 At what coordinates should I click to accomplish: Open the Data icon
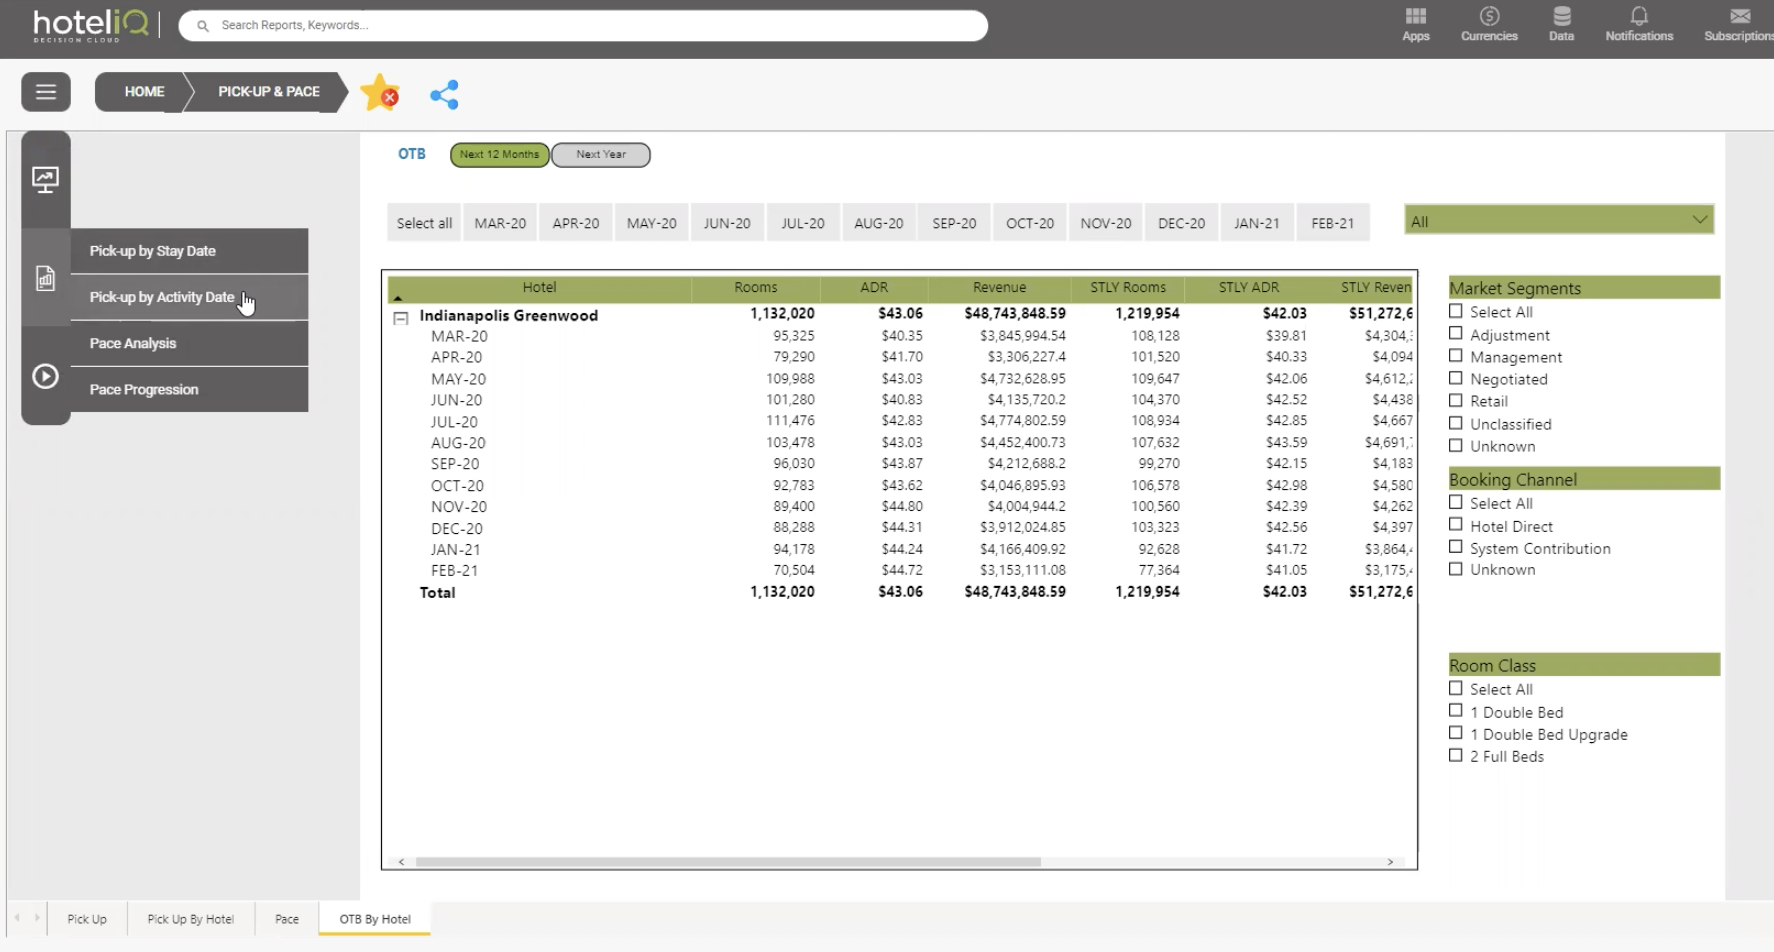click(x=1561, y=16)
